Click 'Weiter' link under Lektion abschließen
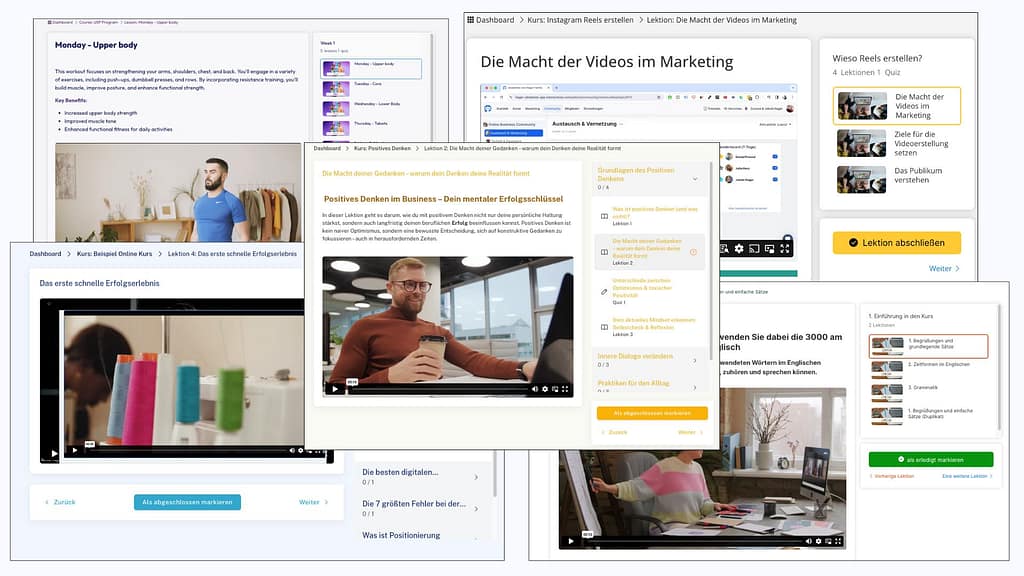The height and width of the screenshot is (576, 1024). pos(944,269)
